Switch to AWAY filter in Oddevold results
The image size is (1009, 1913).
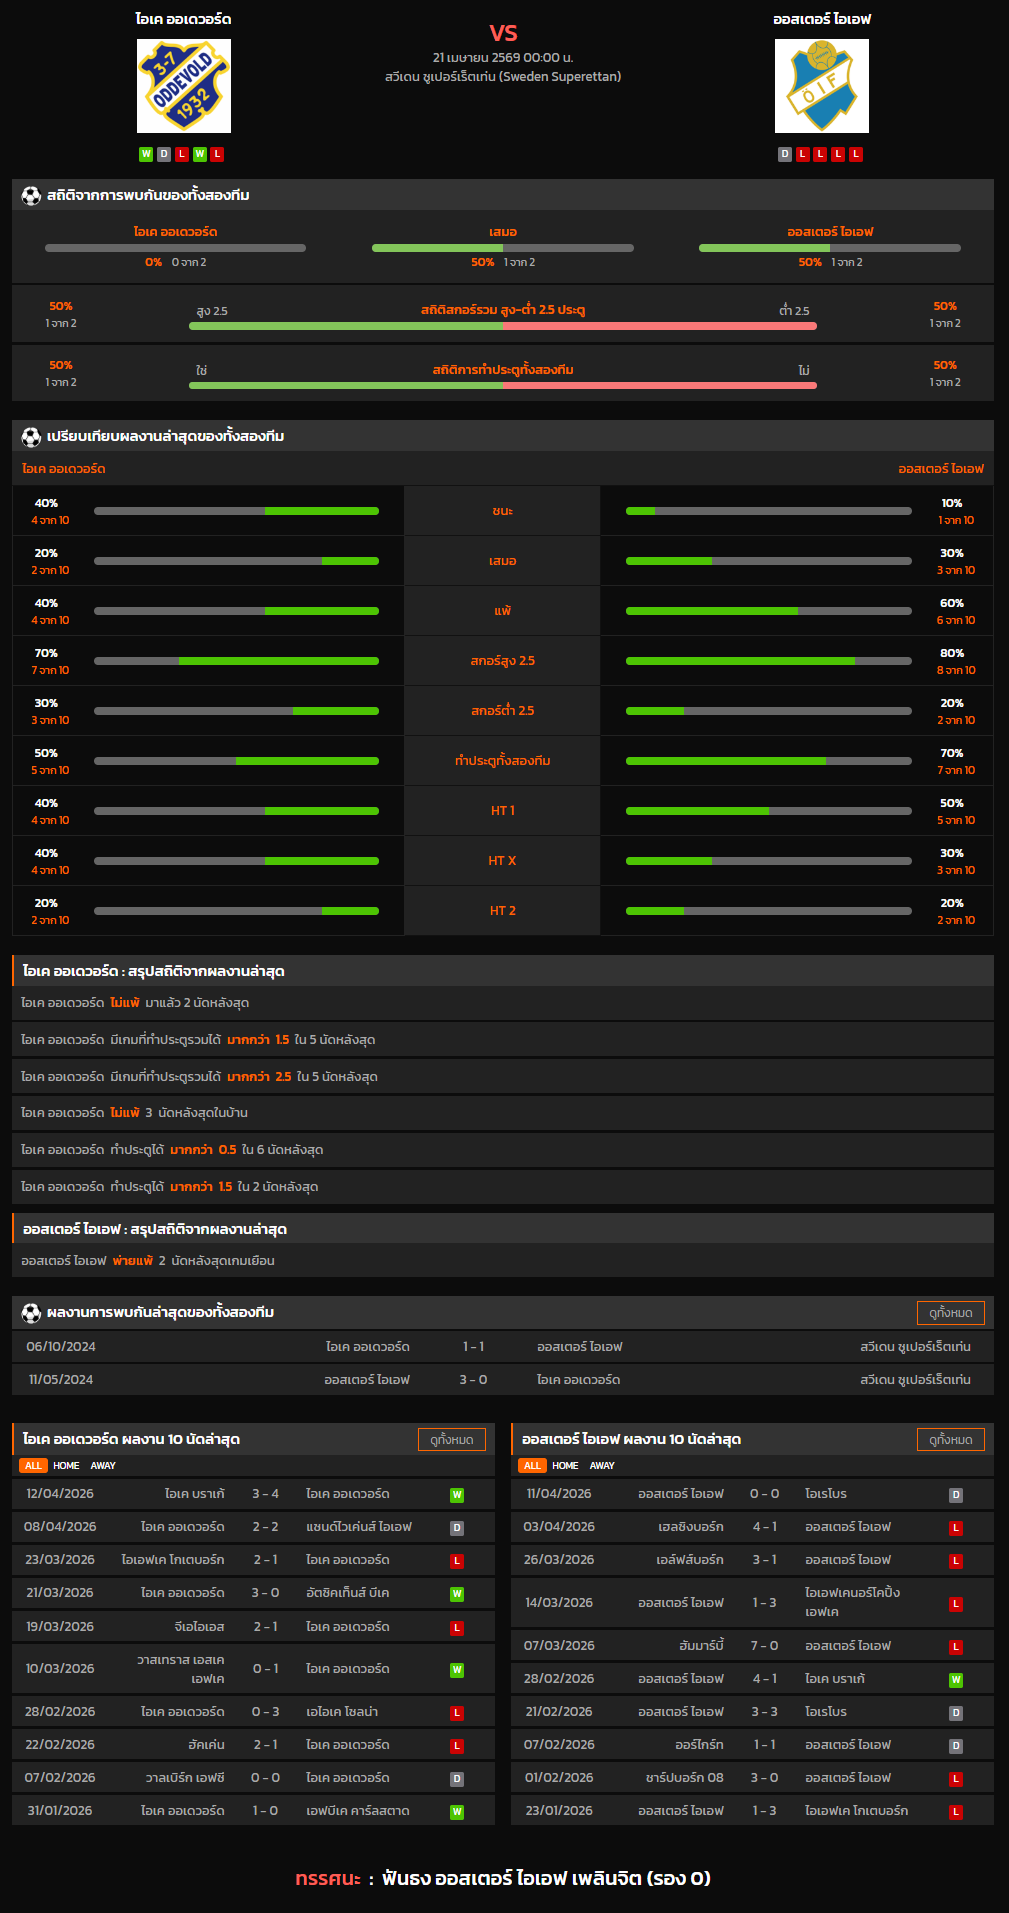[103, 1466]
